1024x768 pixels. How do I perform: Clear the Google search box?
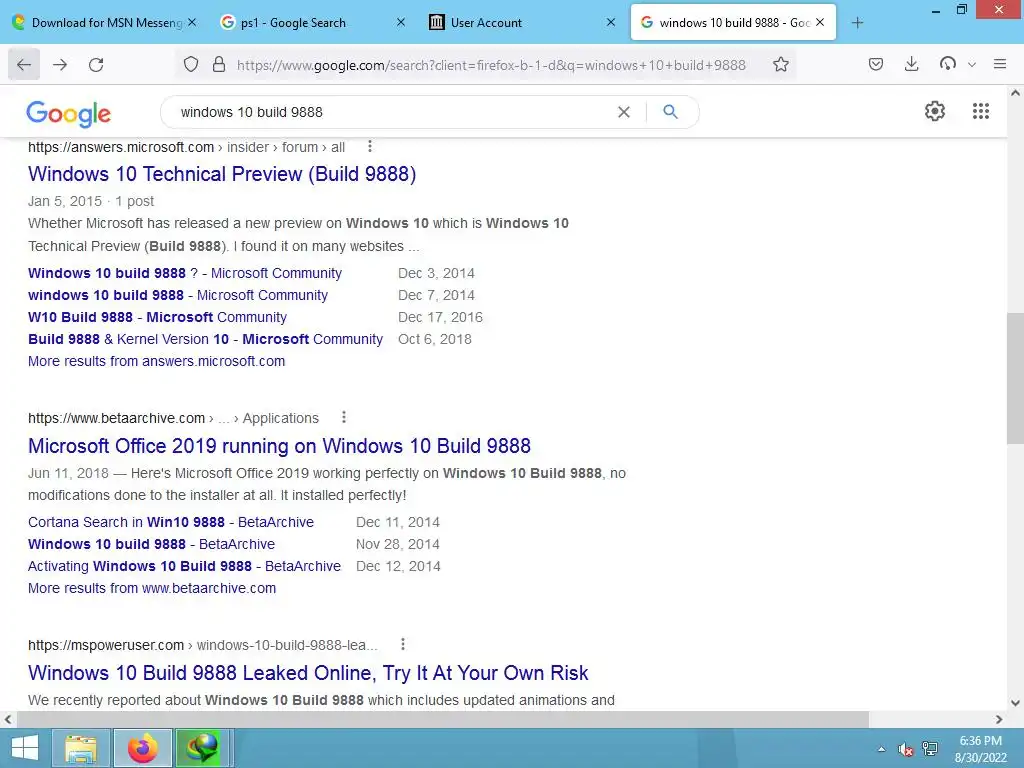pyautogui.click(x=624, y=112)
